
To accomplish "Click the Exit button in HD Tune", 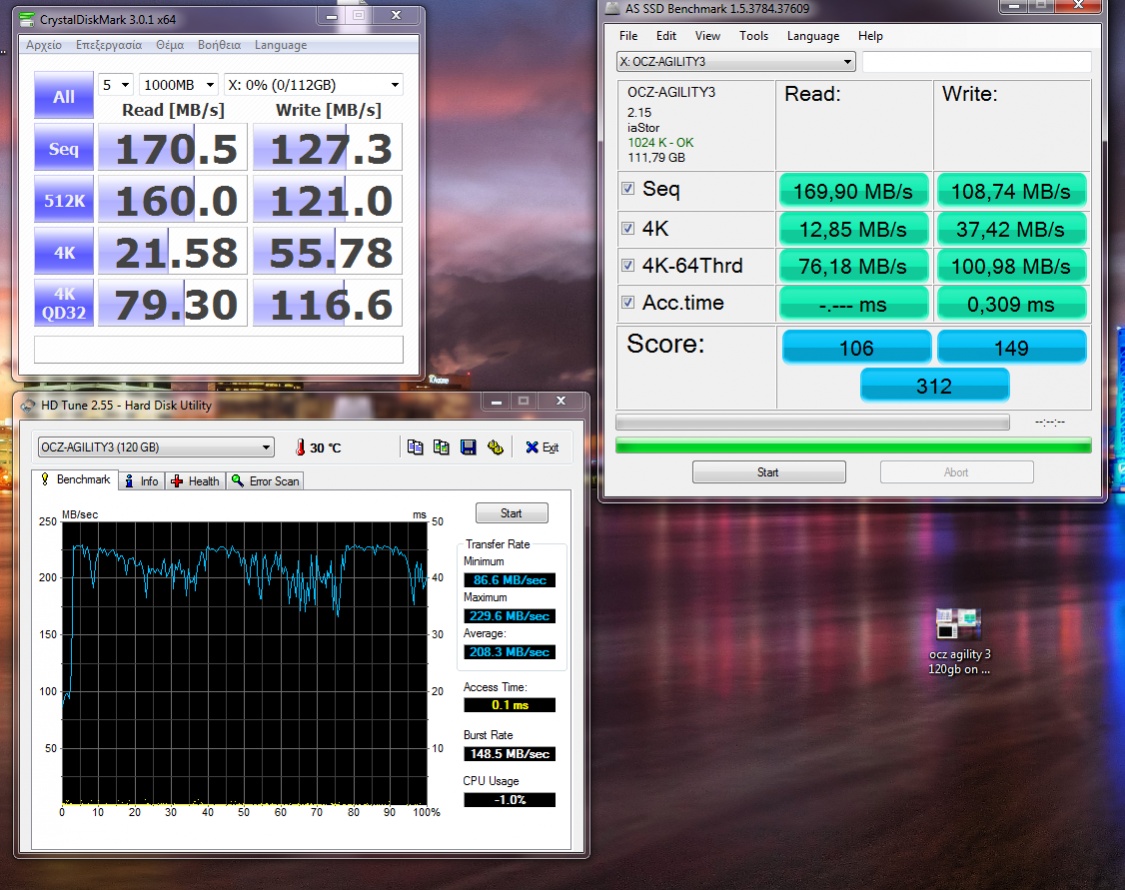I will (x=542, y=447).
